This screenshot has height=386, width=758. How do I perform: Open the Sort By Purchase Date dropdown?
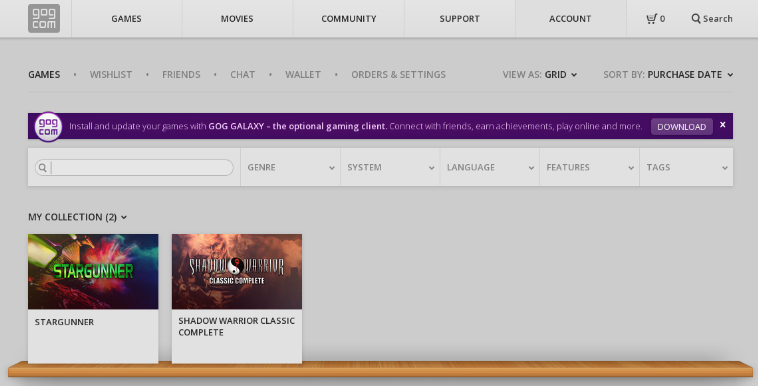pos(668,74)
